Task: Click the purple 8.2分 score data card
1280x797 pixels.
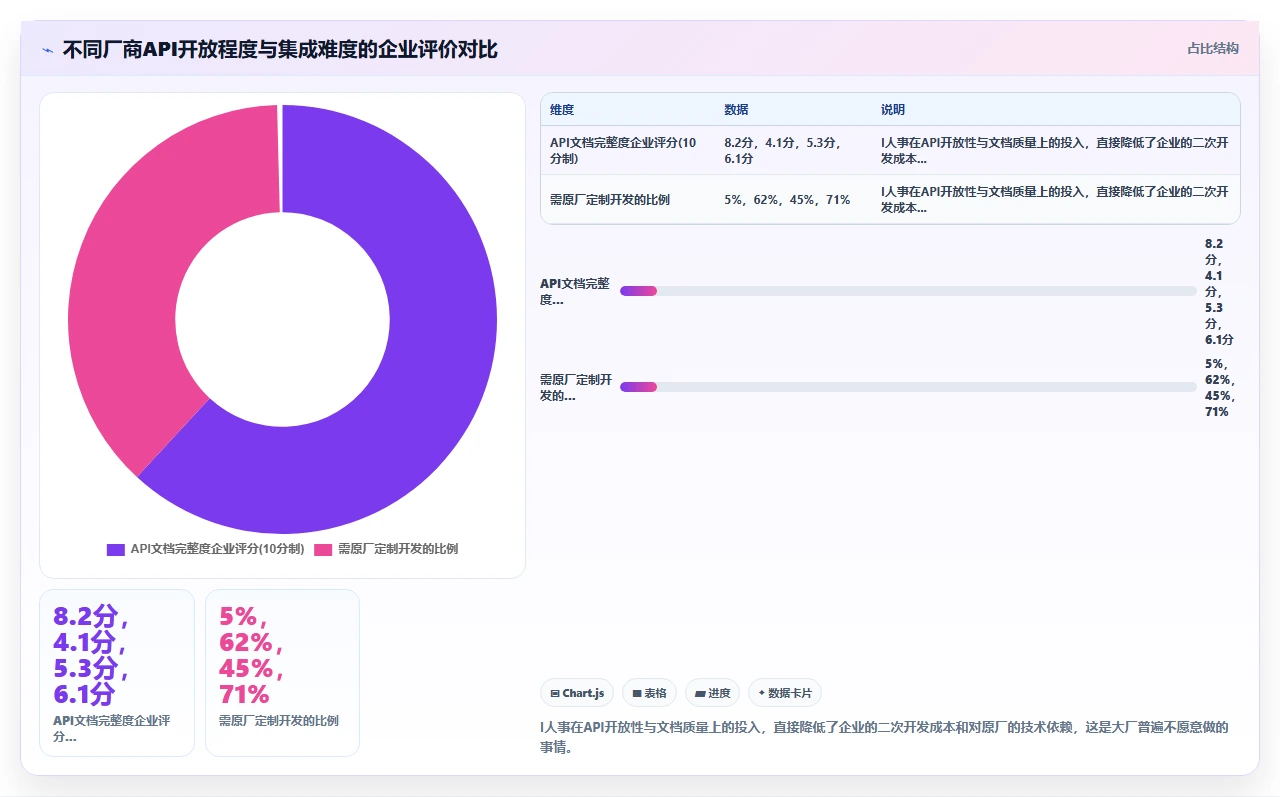Action: [x=117, y=673]
